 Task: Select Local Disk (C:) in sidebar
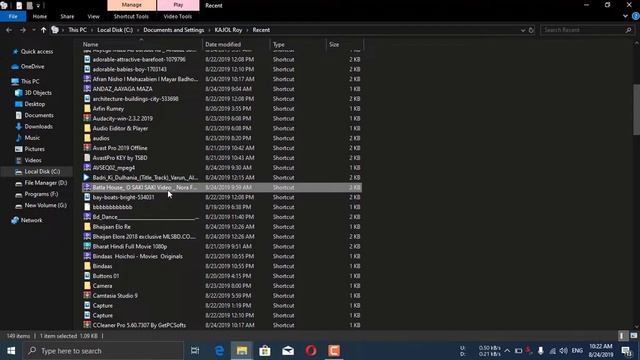tap(42, 171)
